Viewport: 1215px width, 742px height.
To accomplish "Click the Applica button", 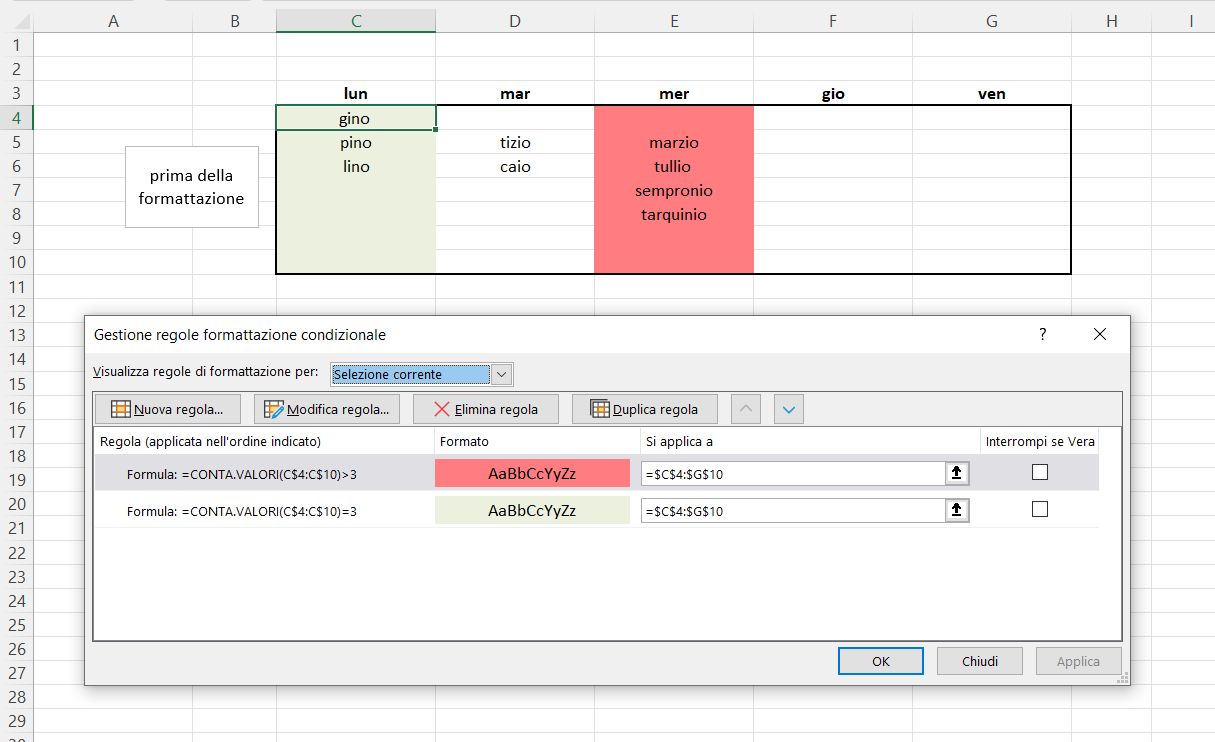I will coord(1079,661).
